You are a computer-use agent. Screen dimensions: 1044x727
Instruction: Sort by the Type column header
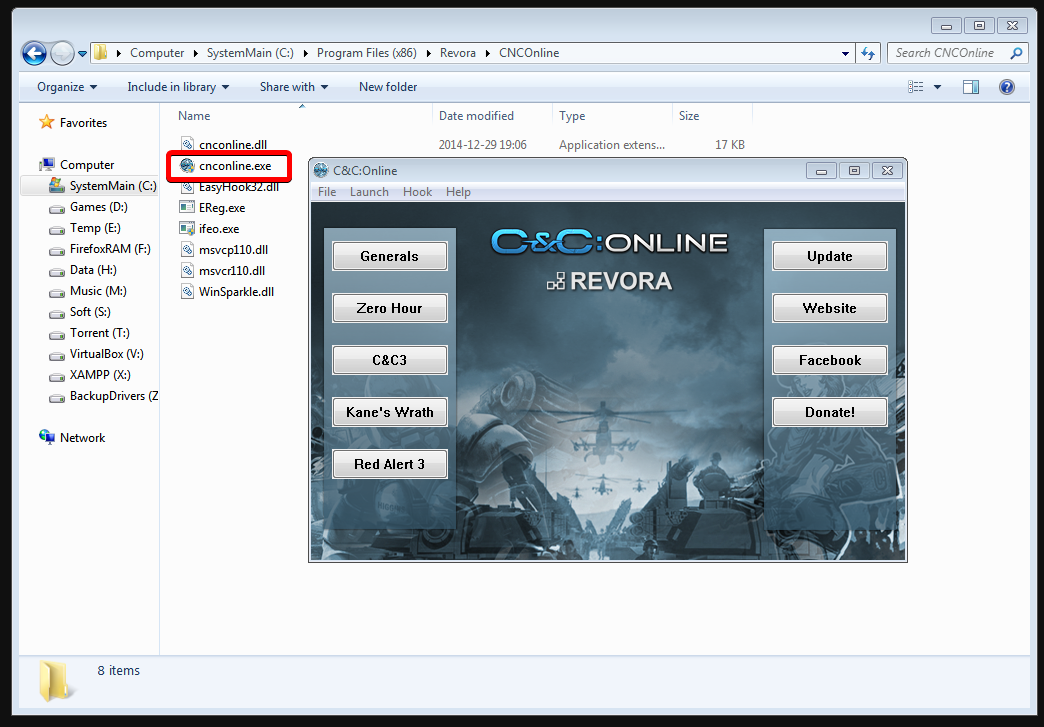tap(572, 116)
